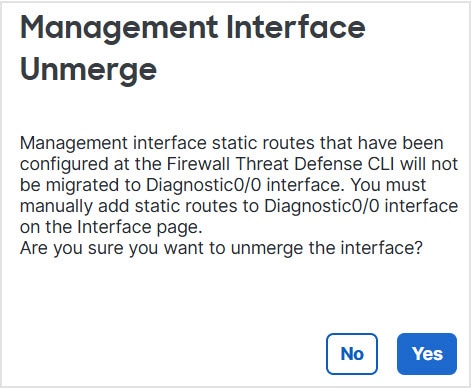Click the words 'Management interface static routes'
471x388 pixels.
pos(167,143)
